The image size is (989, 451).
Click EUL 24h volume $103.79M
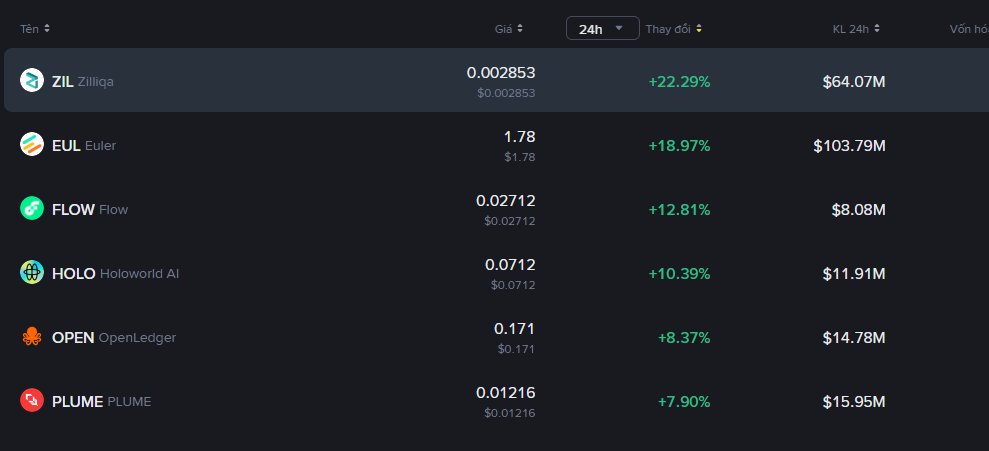click(x=850, y=146)
